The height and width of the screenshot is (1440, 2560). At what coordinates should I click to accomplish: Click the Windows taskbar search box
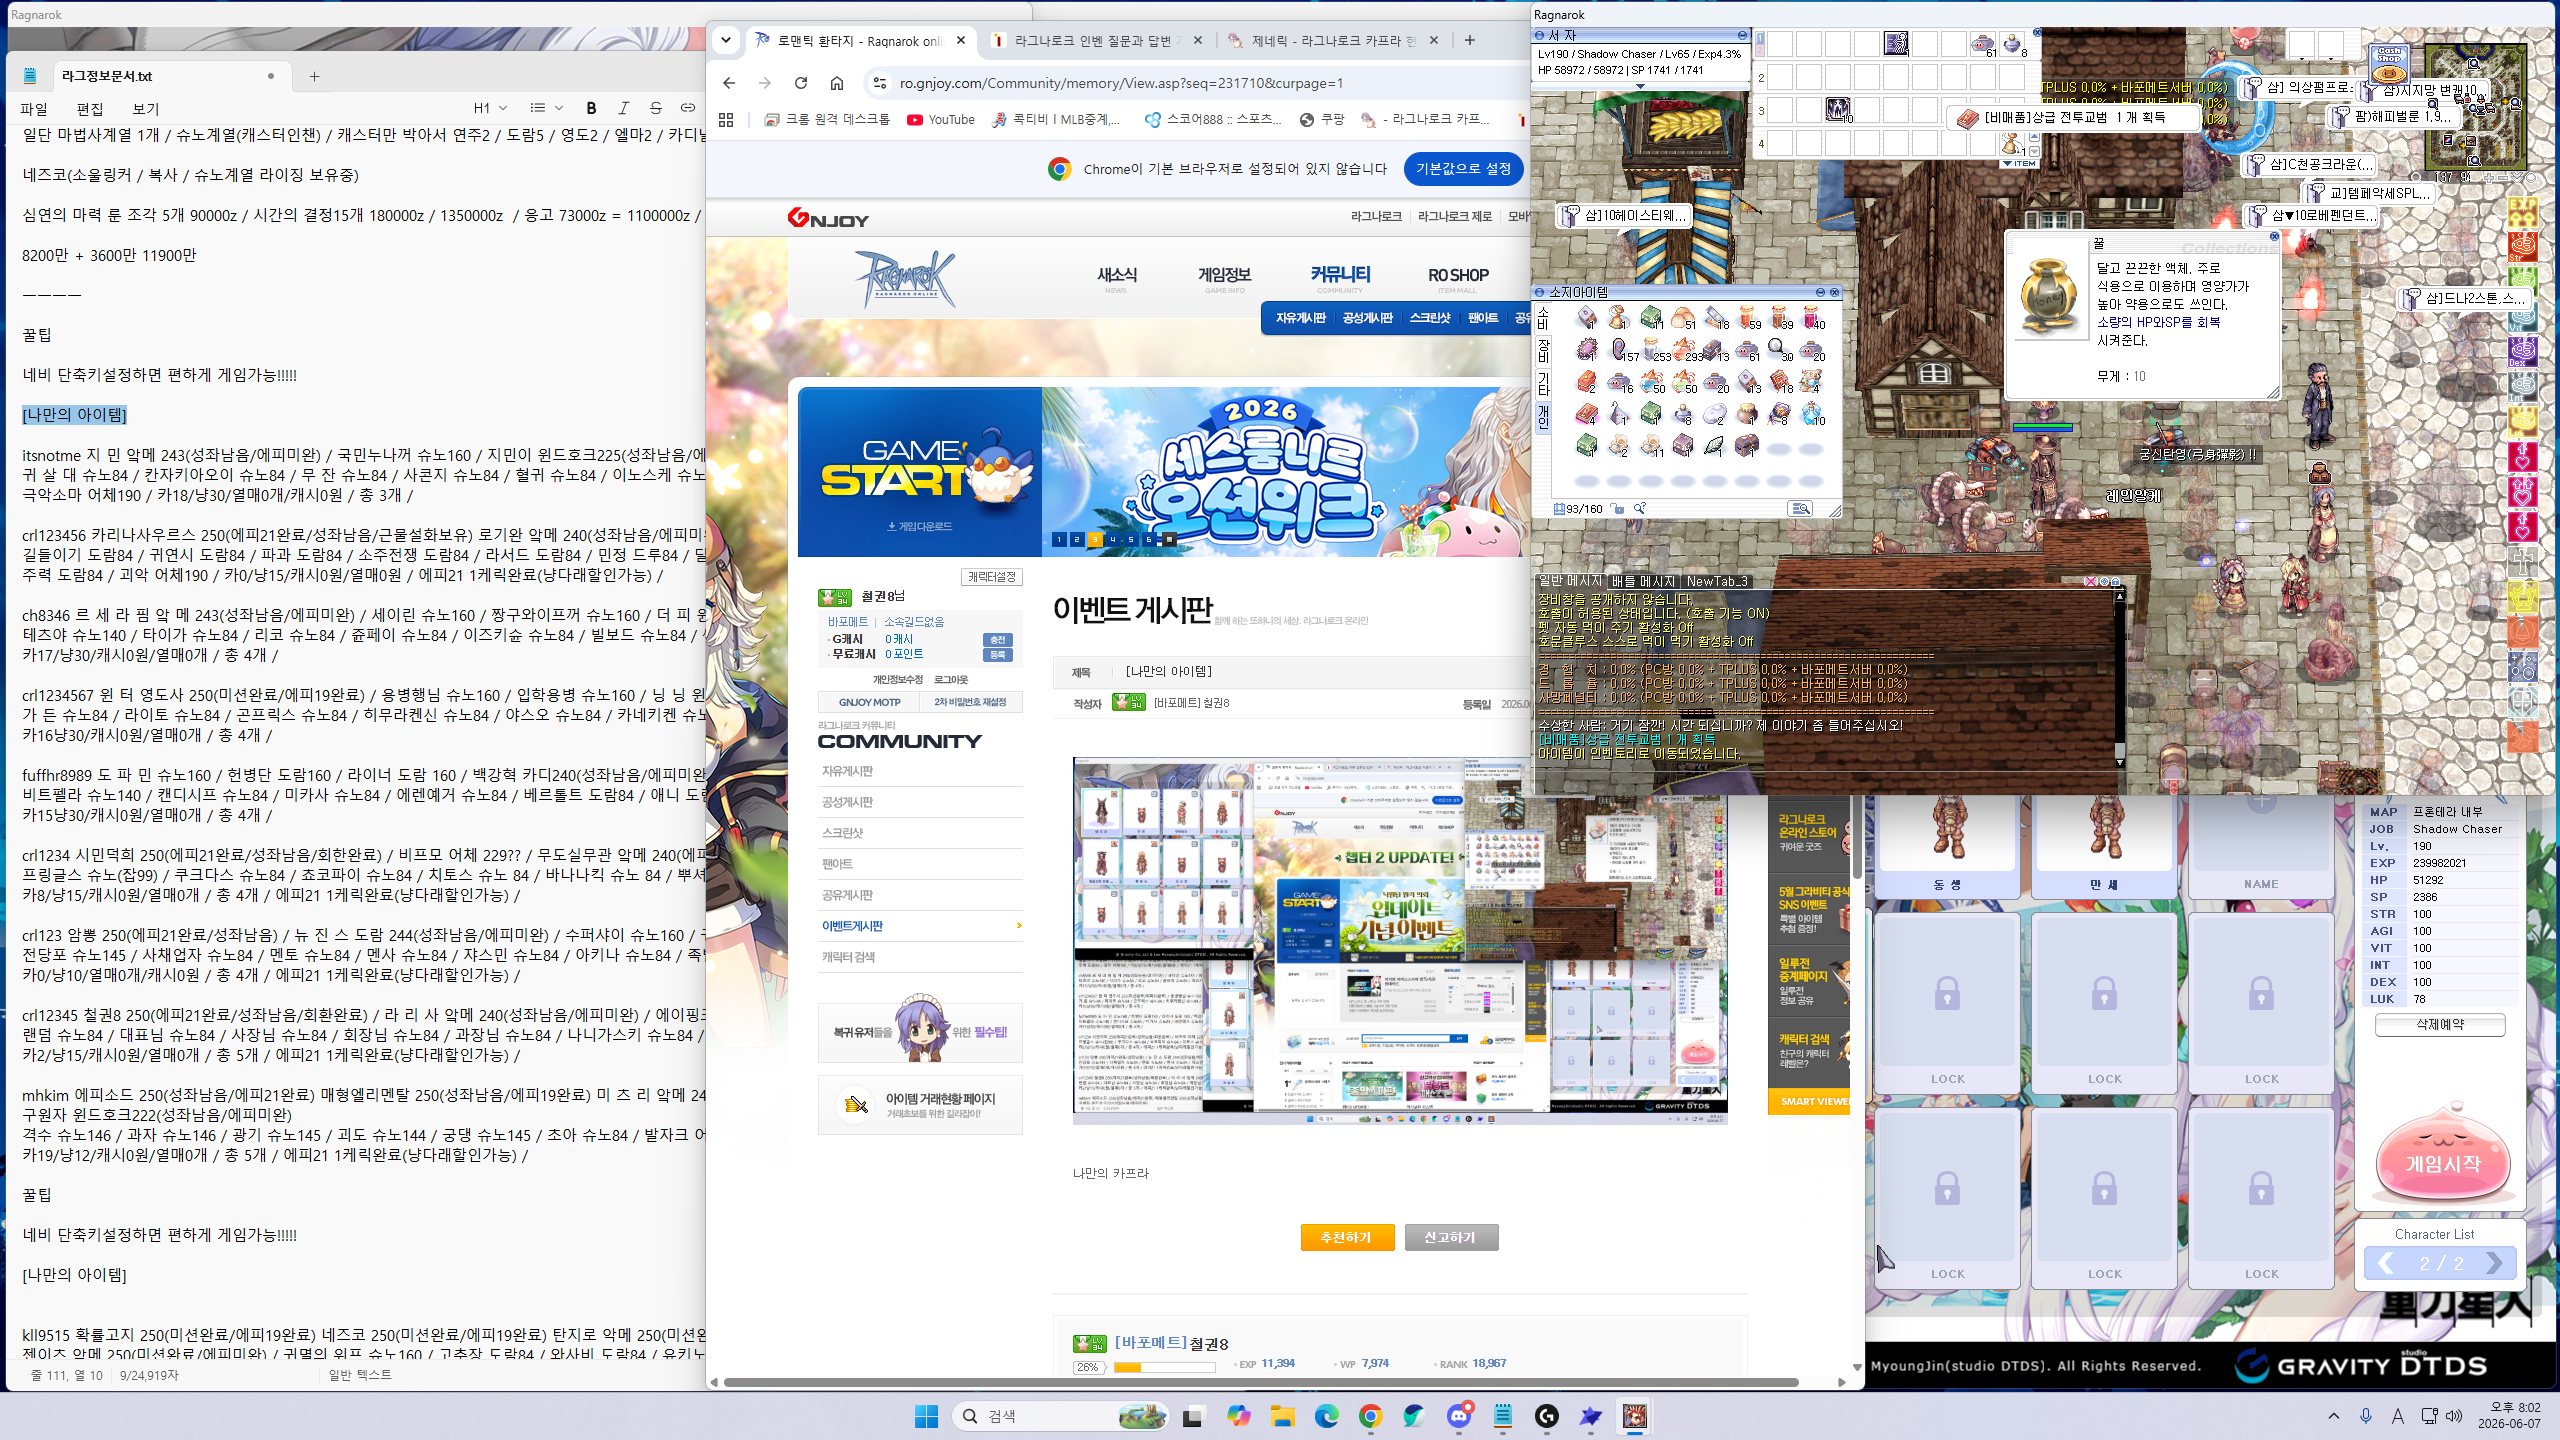(1062, 1416)
